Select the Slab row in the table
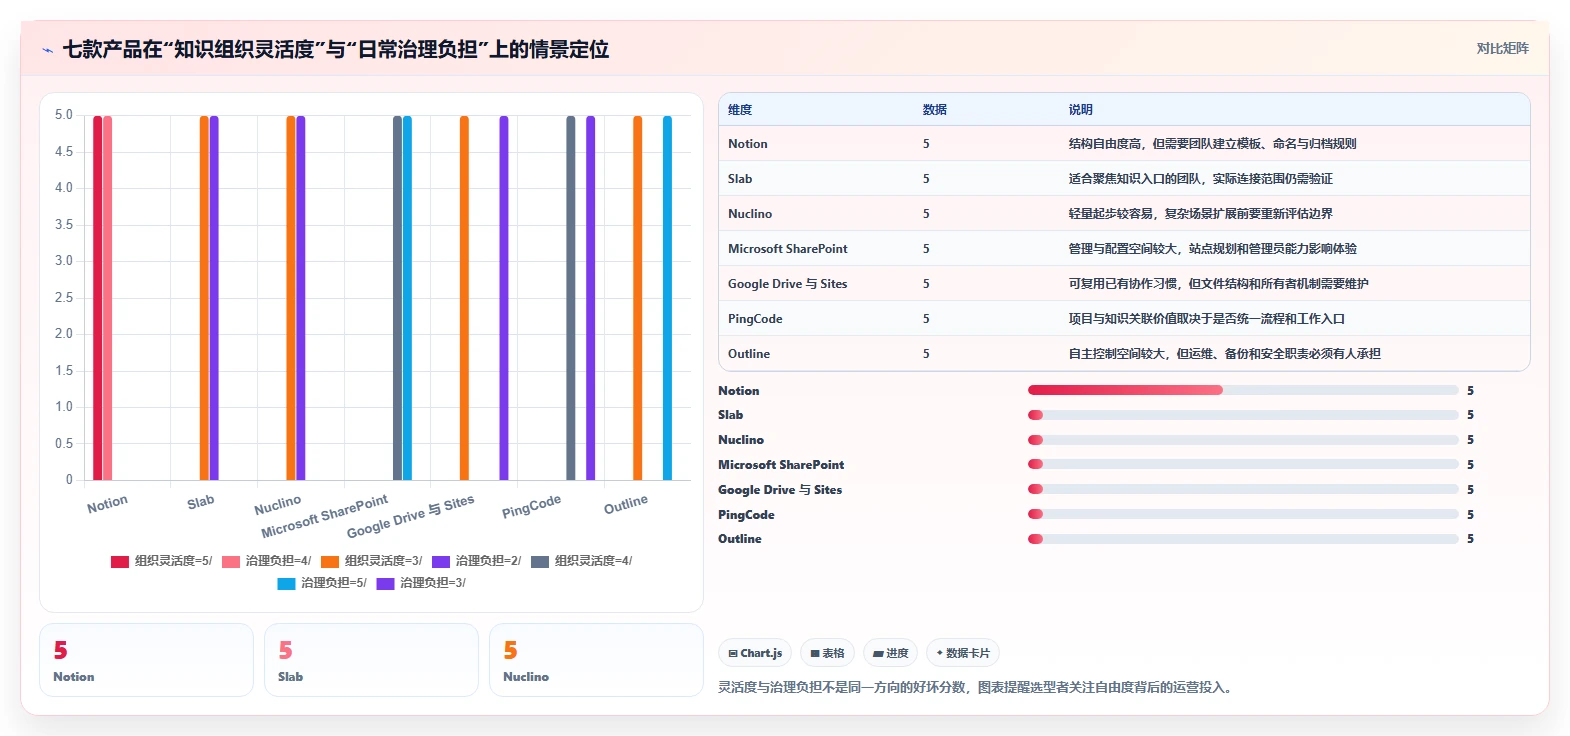The width and height of the screenshot is (1570, 736). [1124, 179]
